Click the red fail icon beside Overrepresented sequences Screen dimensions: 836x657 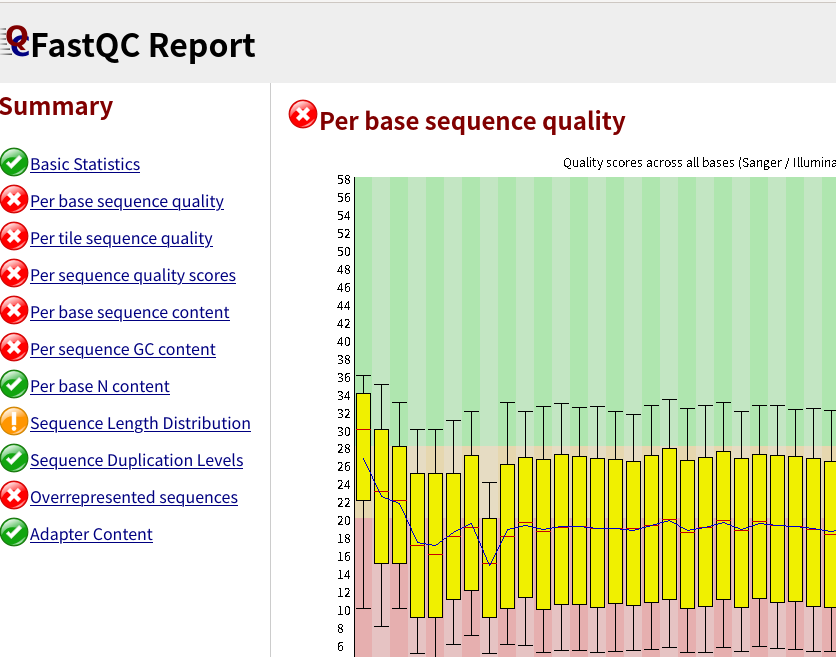(x=14, y=495)
